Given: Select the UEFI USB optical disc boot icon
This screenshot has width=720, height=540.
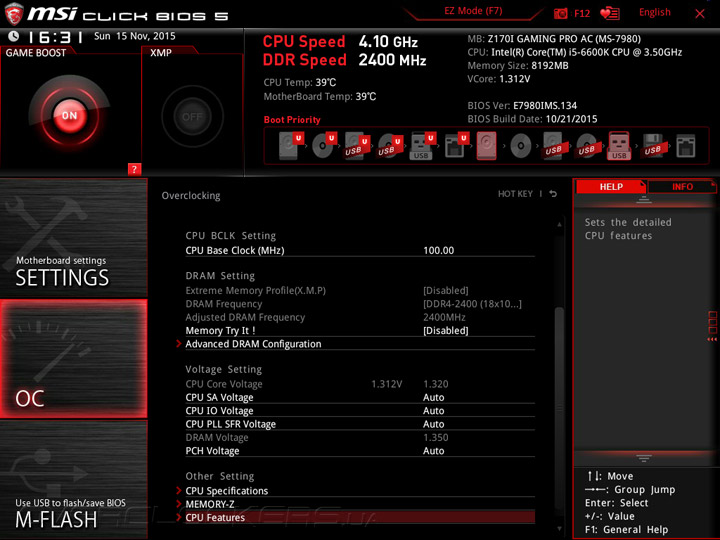Looking at the screenshot, I should pyautogui.click(x=390, y=146).
